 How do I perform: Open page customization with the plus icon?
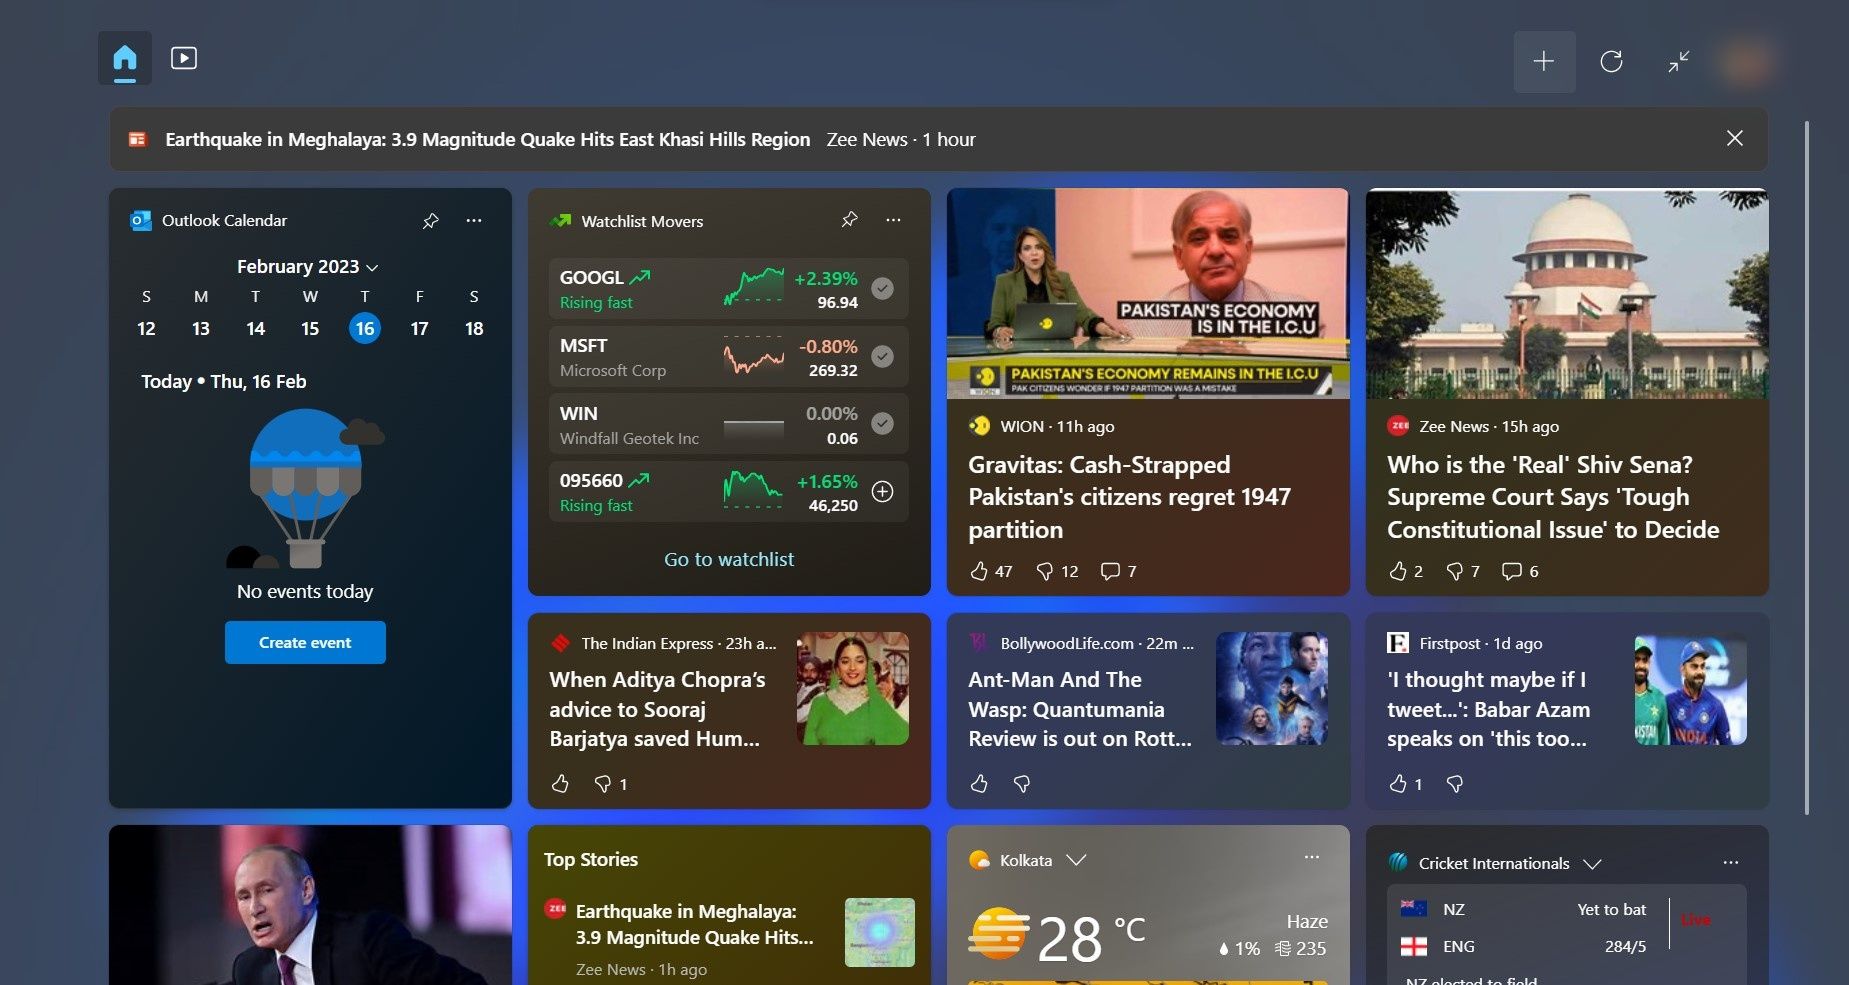click(x=1543, y=61)
